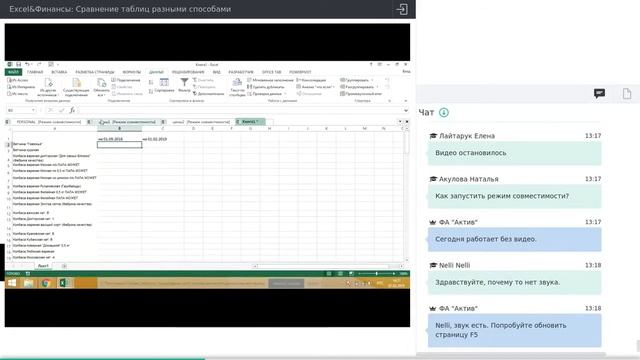
Task: Switch to Normal view icon in status bar
Action: coord(329,273)
